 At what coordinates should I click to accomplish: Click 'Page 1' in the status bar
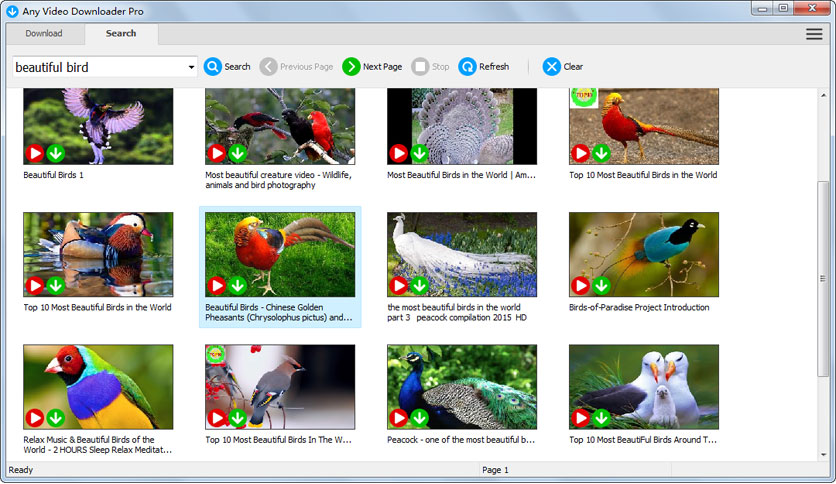pyautogui.click(x=495, y=470)
